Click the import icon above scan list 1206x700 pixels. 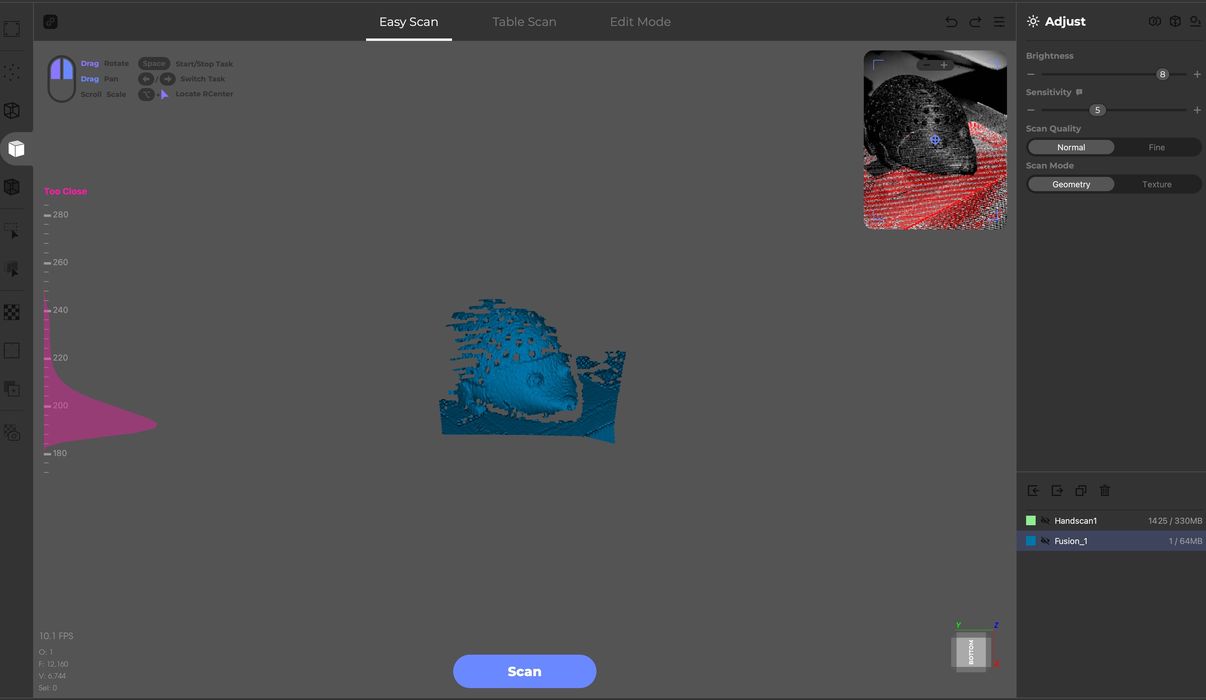click(1033, 491)
